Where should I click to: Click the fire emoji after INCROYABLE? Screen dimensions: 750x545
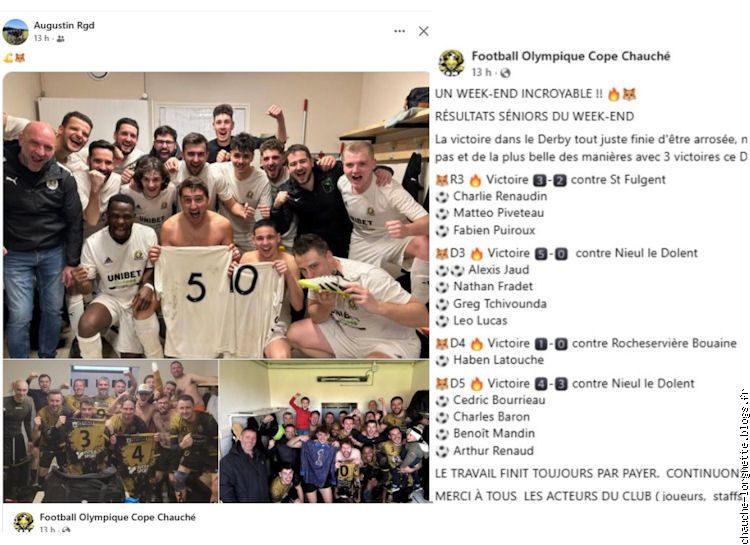click(x=614, y=94)
